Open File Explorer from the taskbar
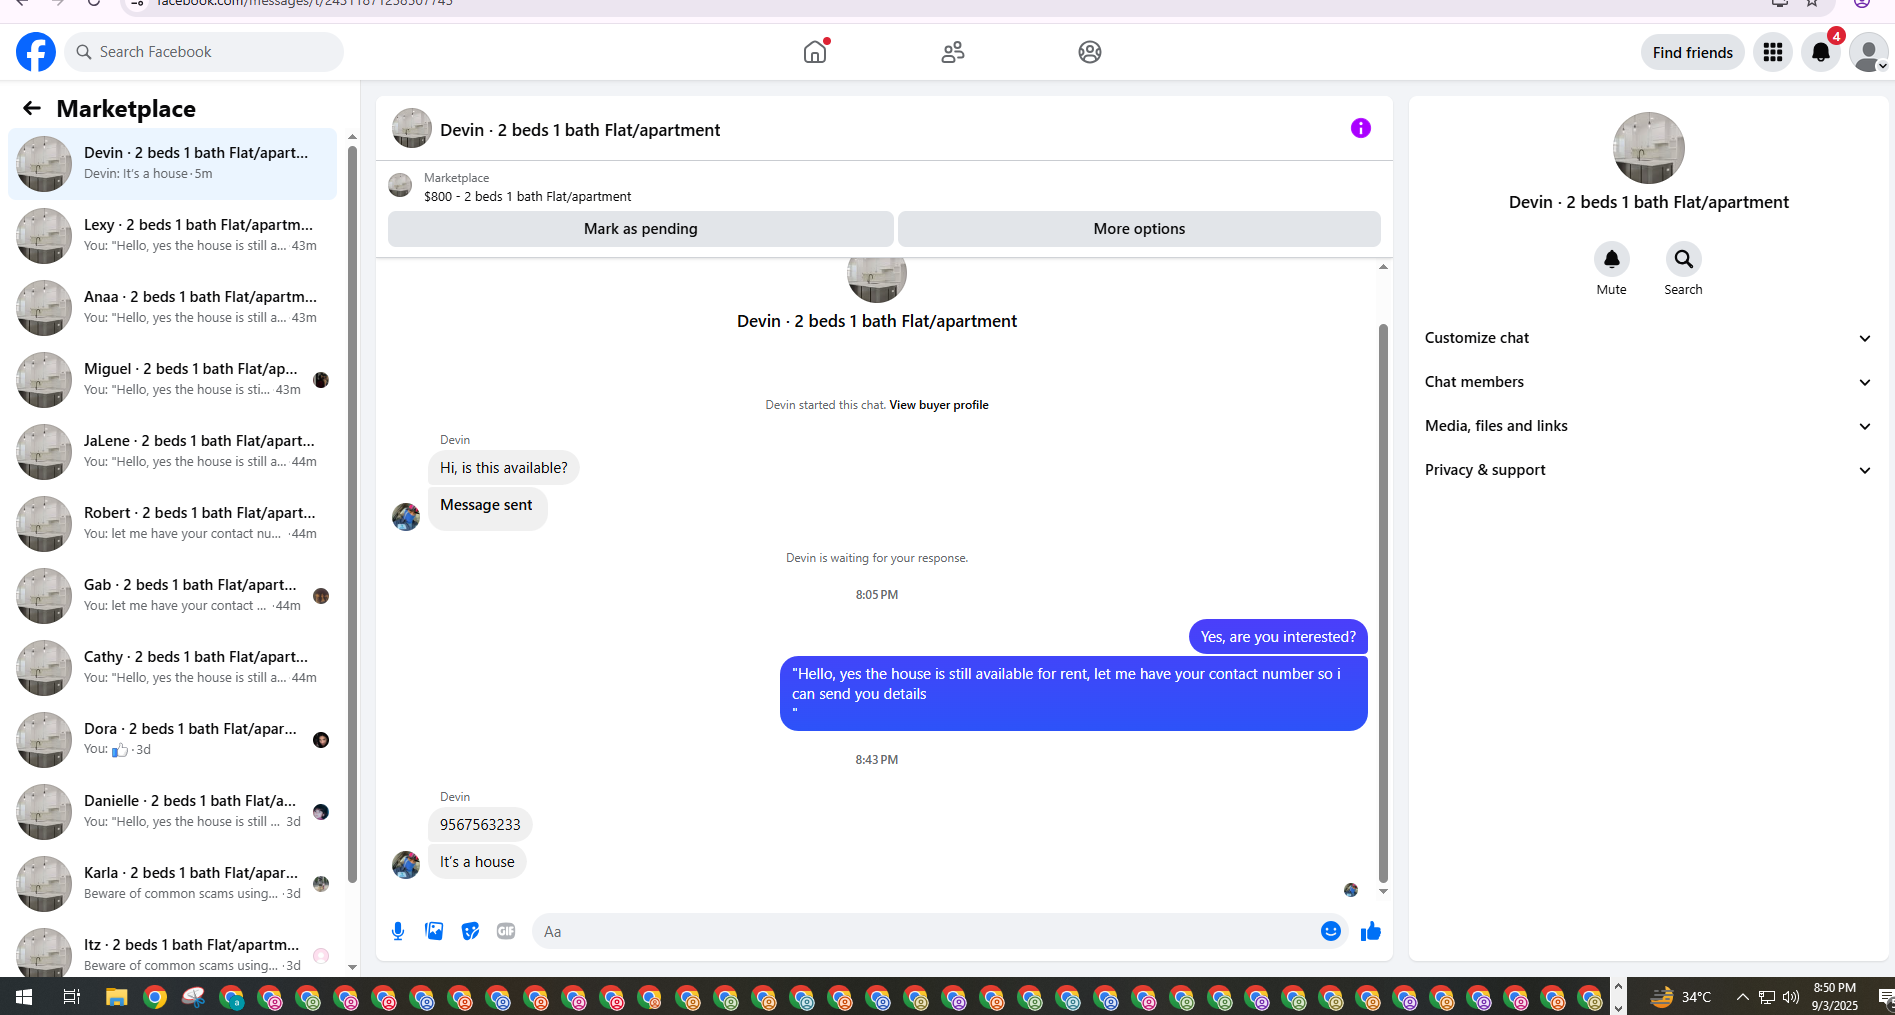 click(x=117, y=997)
